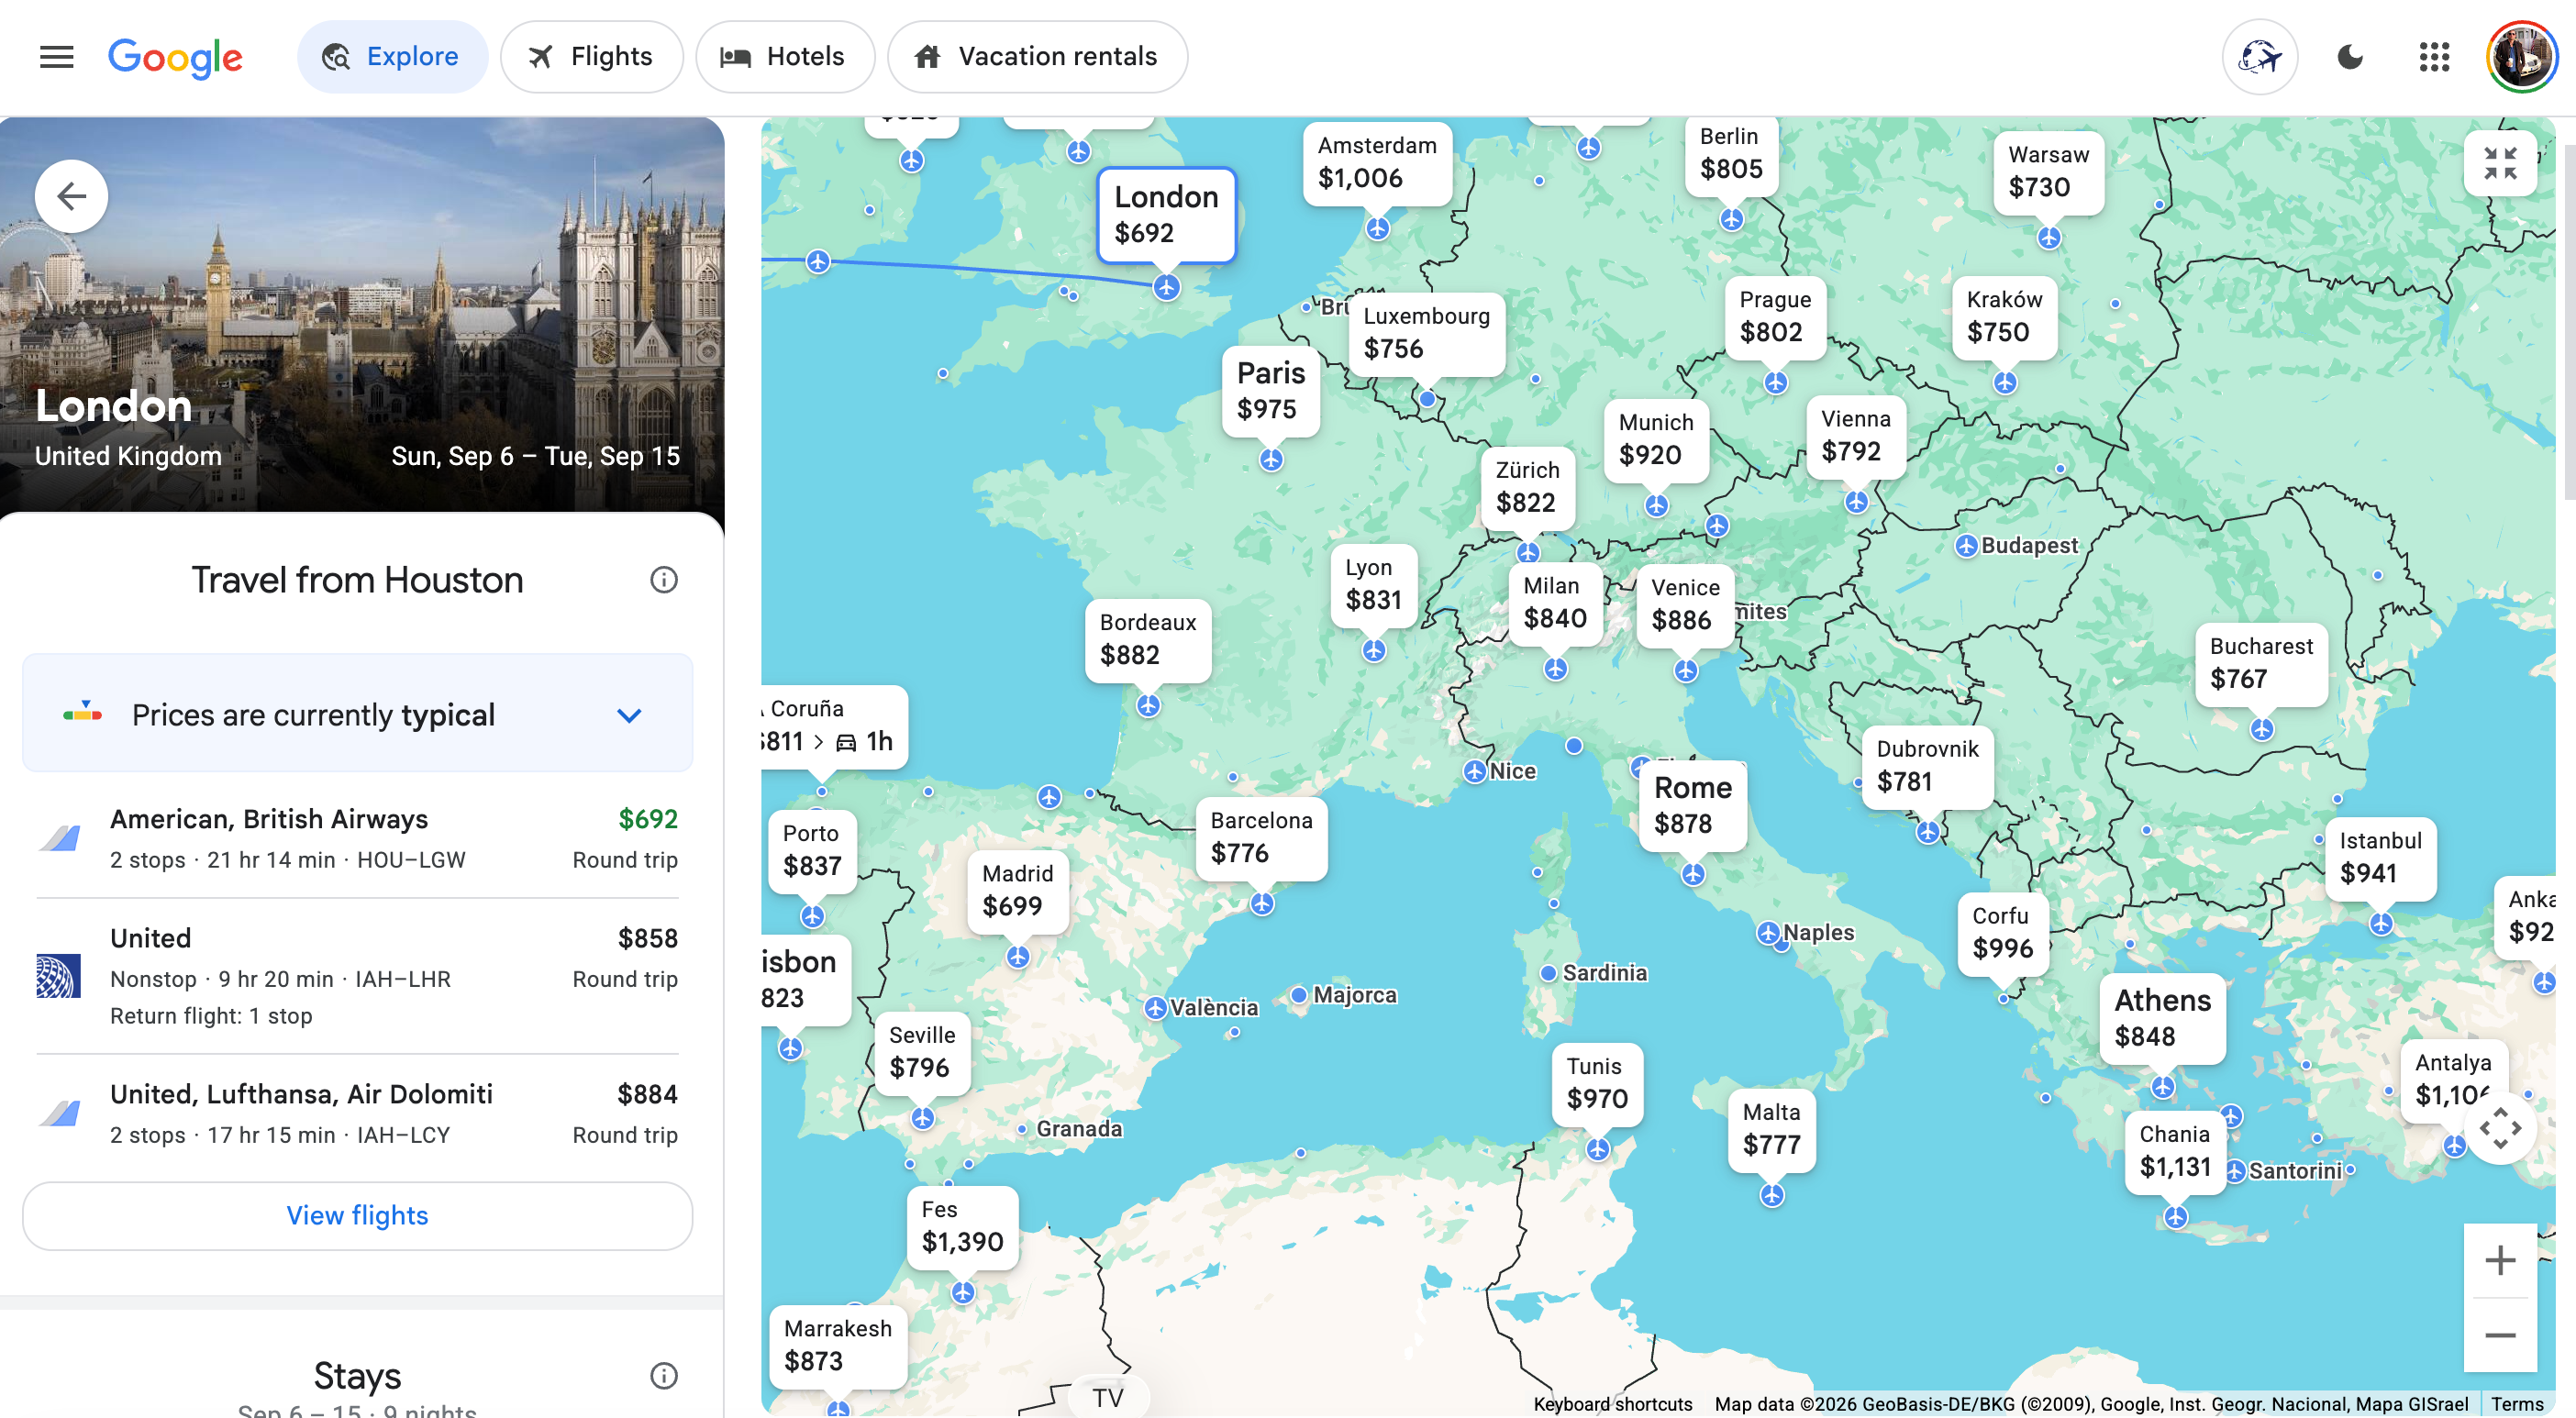
Task: Pick the Seville $796 destination
Action: [x=921, y=1053]
